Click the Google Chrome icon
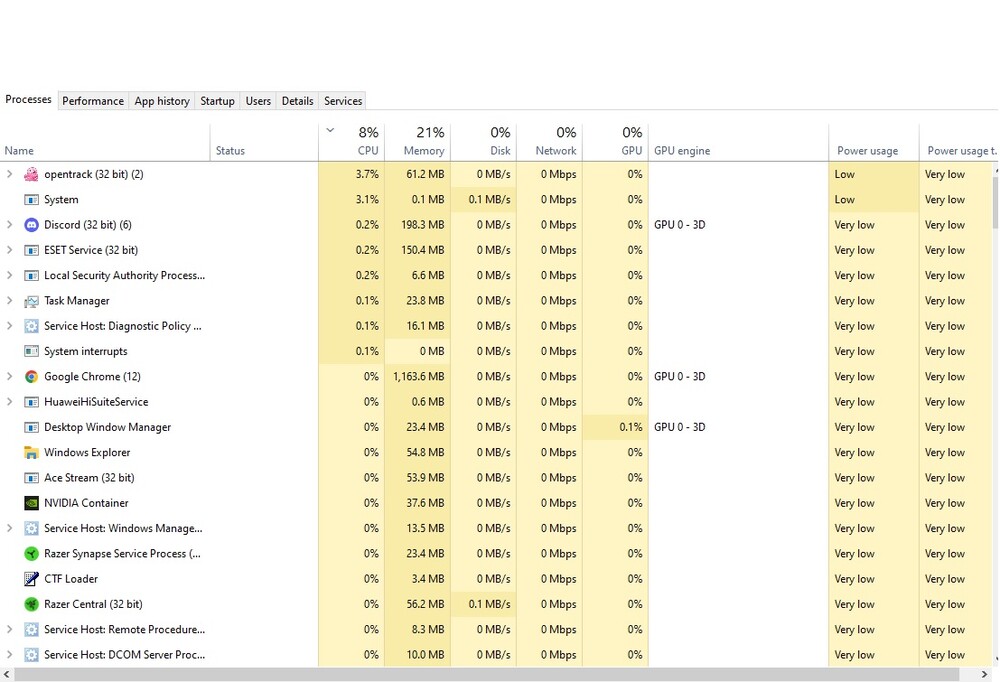This screenshot has width=1000, height=682. coord(31,376)
